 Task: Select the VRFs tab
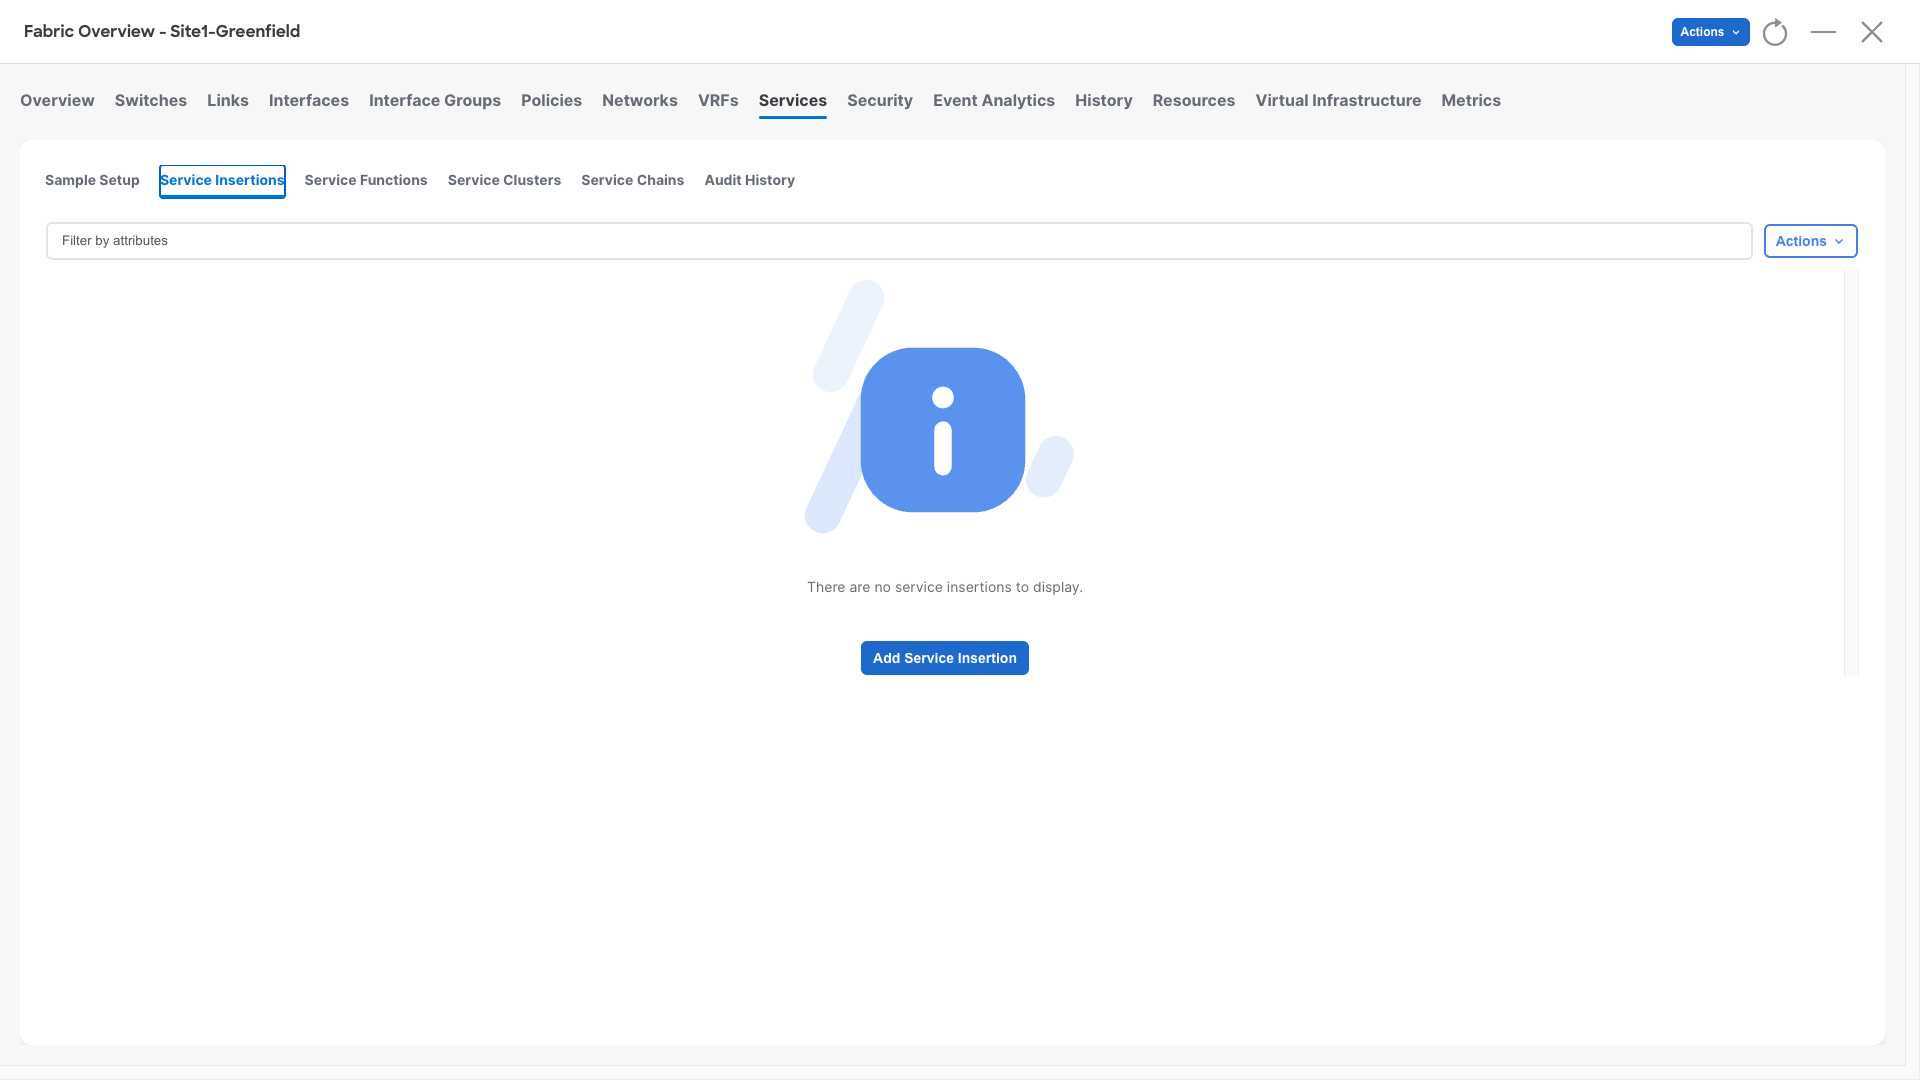point(718,100)
